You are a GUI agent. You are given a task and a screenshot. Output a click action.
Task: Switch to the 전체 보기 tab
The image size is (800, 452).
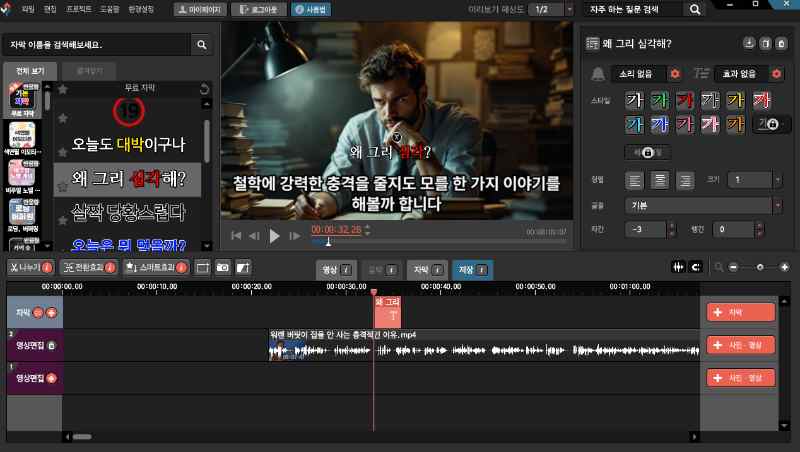pos(30,71)
